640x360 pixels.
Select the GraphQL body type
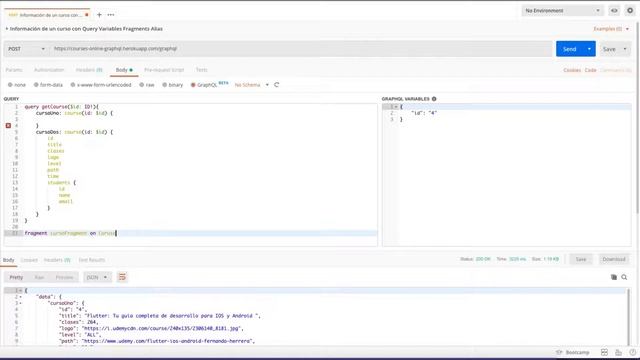pyautogui.click(x=204, y=85)
